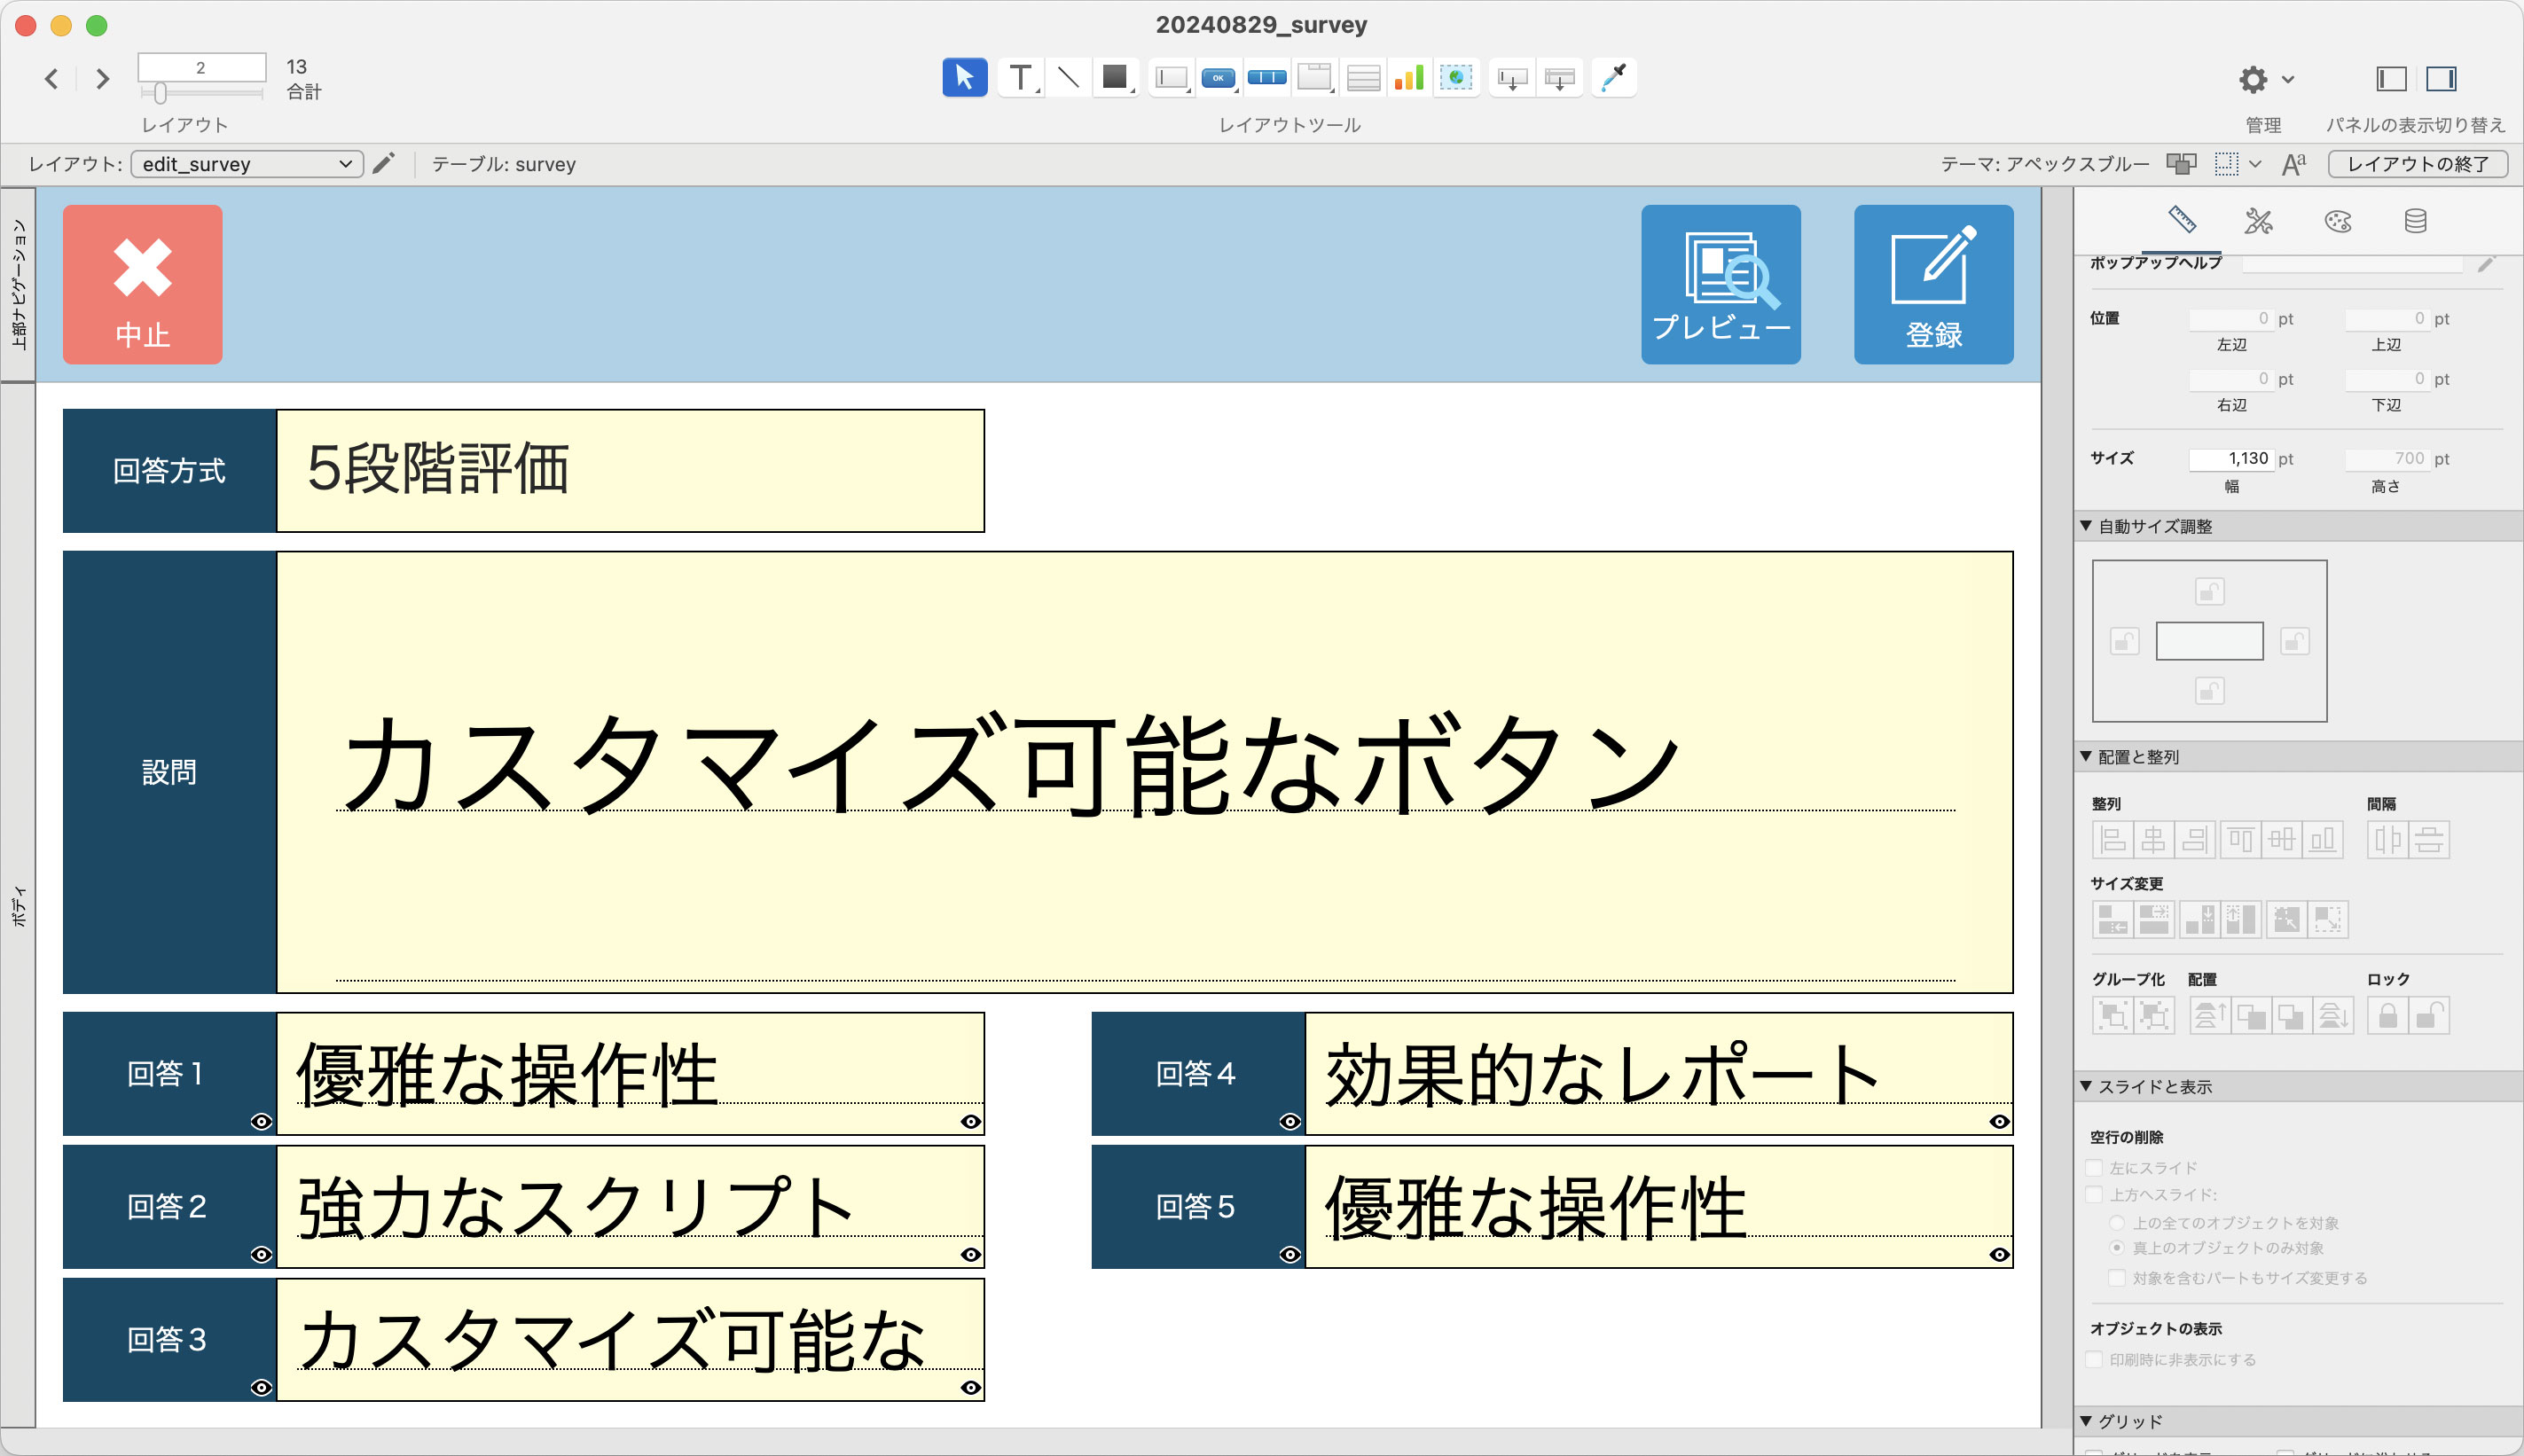Check the 左にスライド checkbox
2524x1456 pixels.
(x=2095, y=1168)
